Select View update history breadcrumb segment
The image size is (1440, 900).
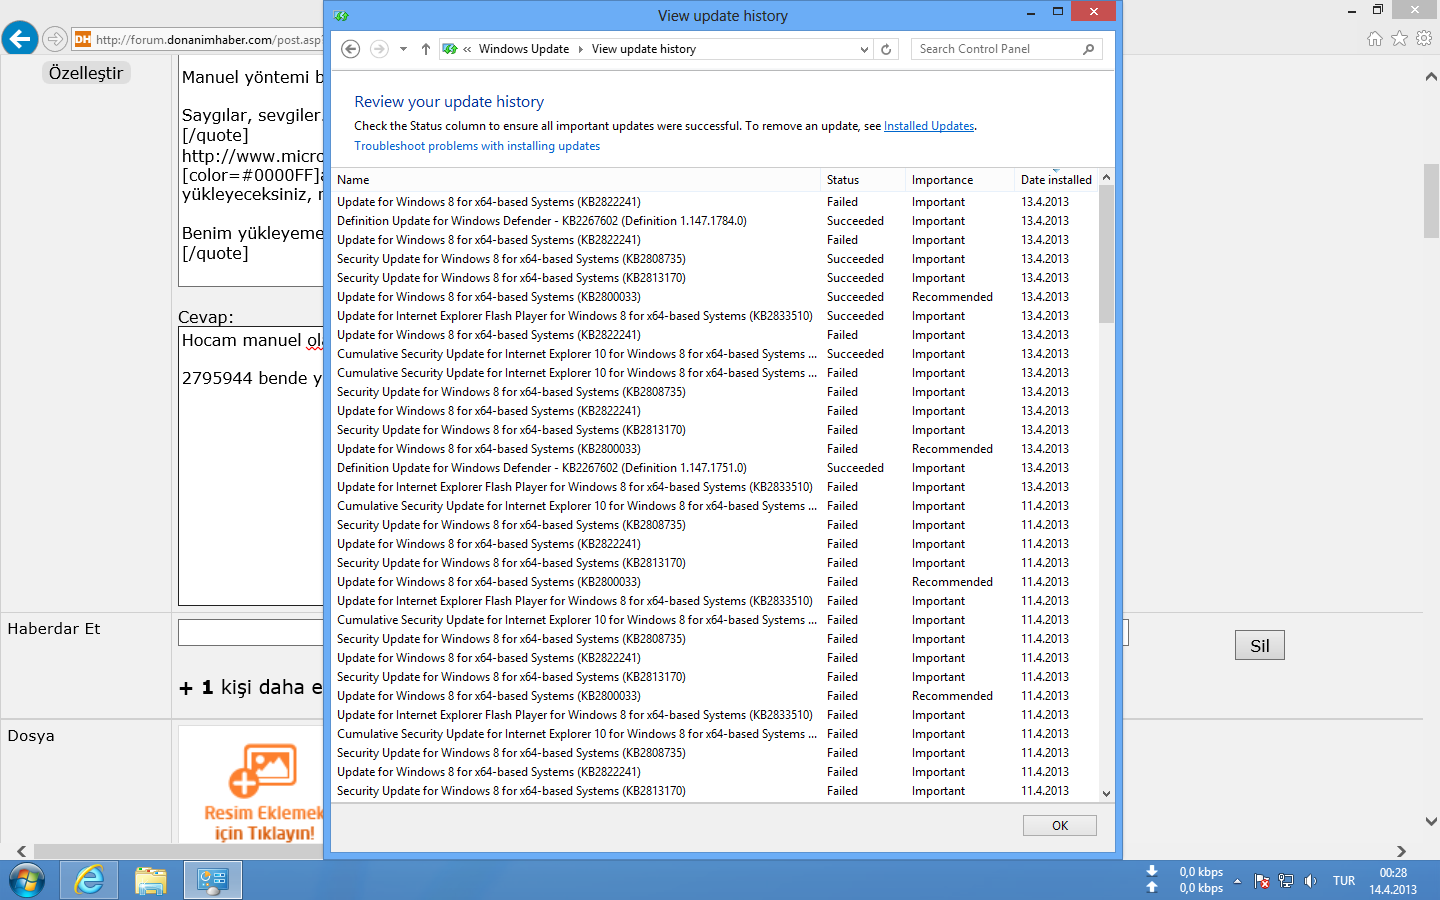[644, 49]
